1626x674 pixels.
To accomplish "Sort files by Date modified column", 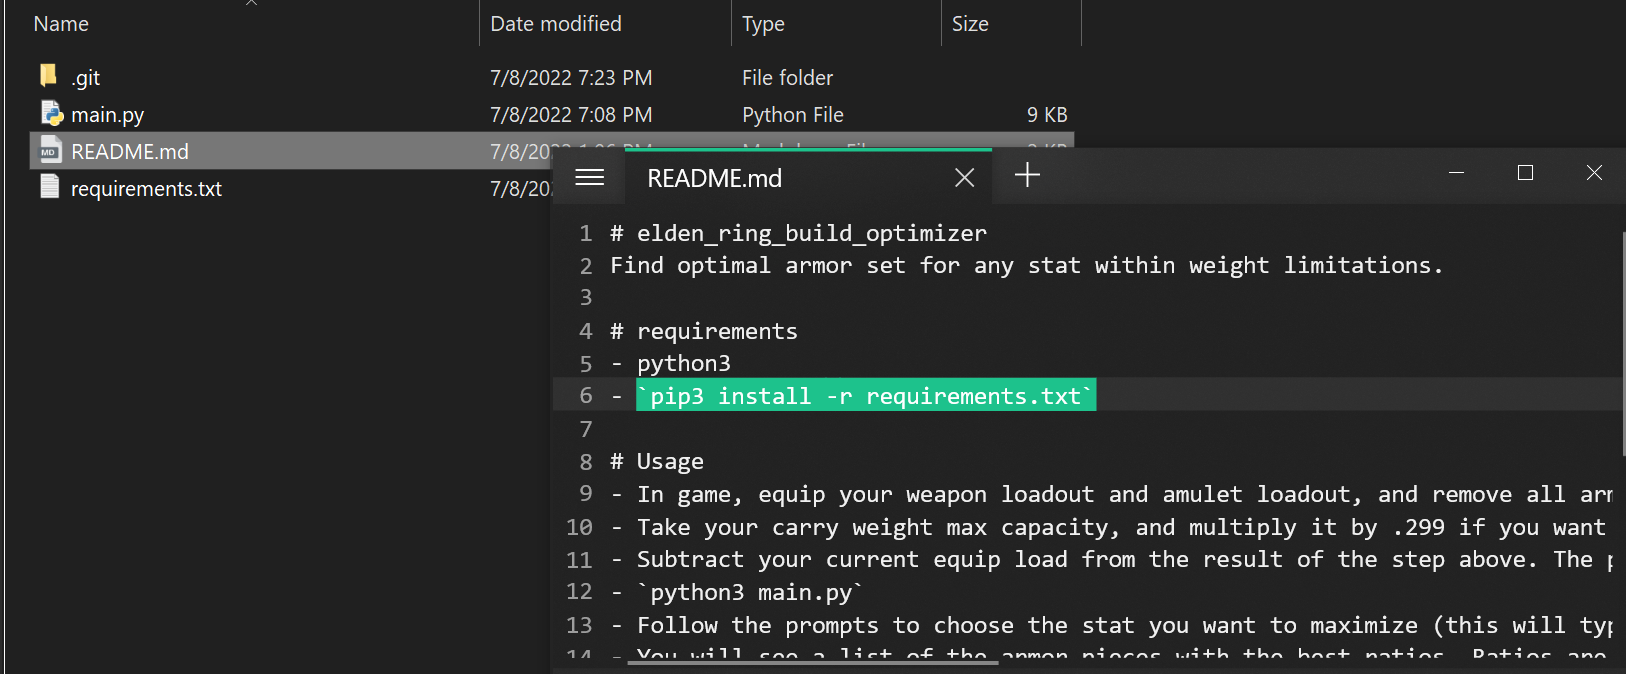I will (x=556, y=24).
